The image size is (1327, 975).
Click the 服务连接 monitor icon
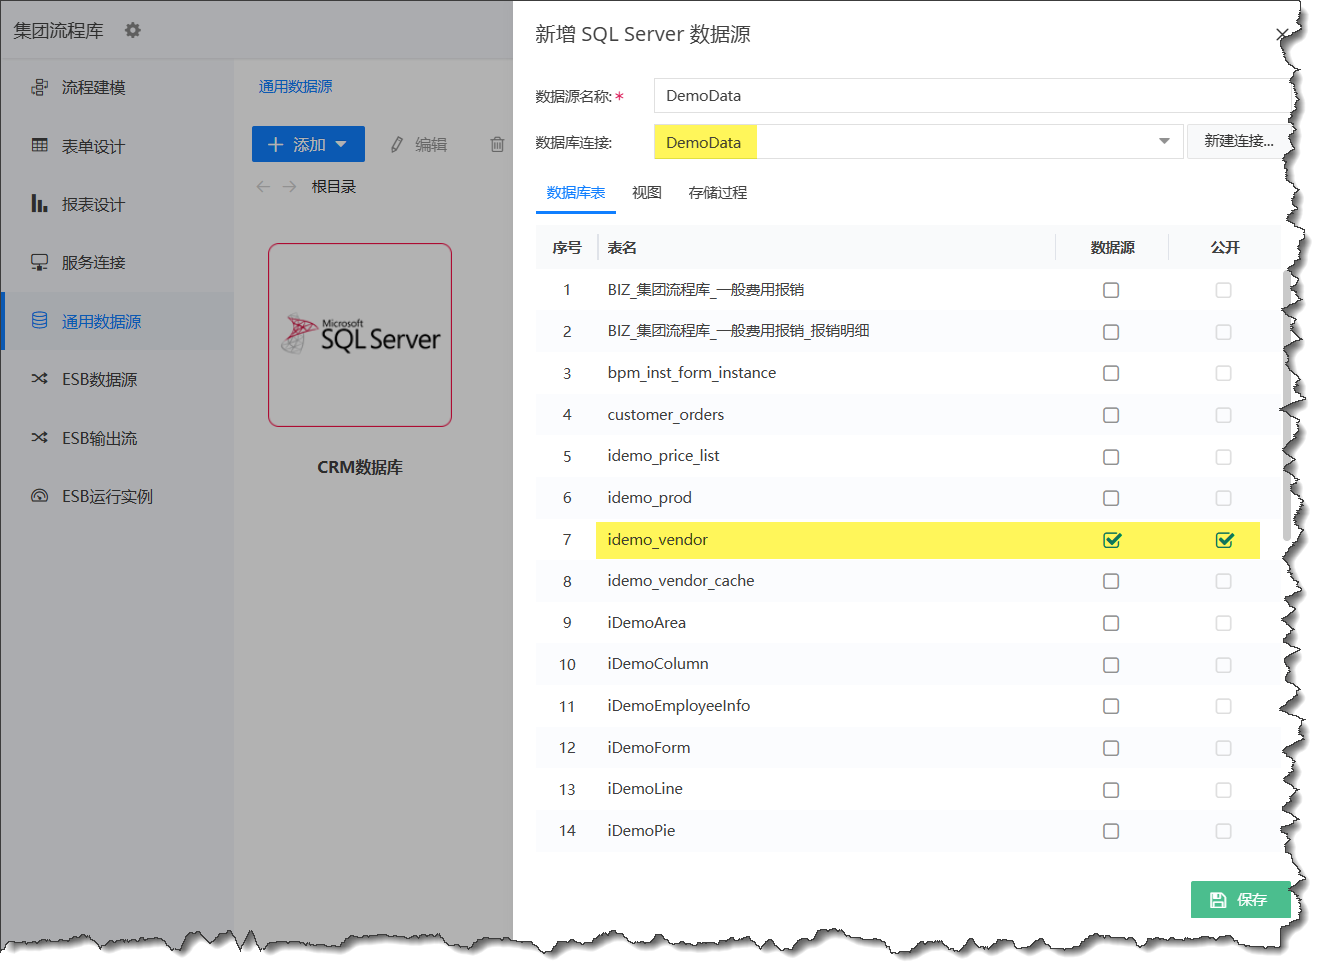pyautogui.click(x=40, y=263)
